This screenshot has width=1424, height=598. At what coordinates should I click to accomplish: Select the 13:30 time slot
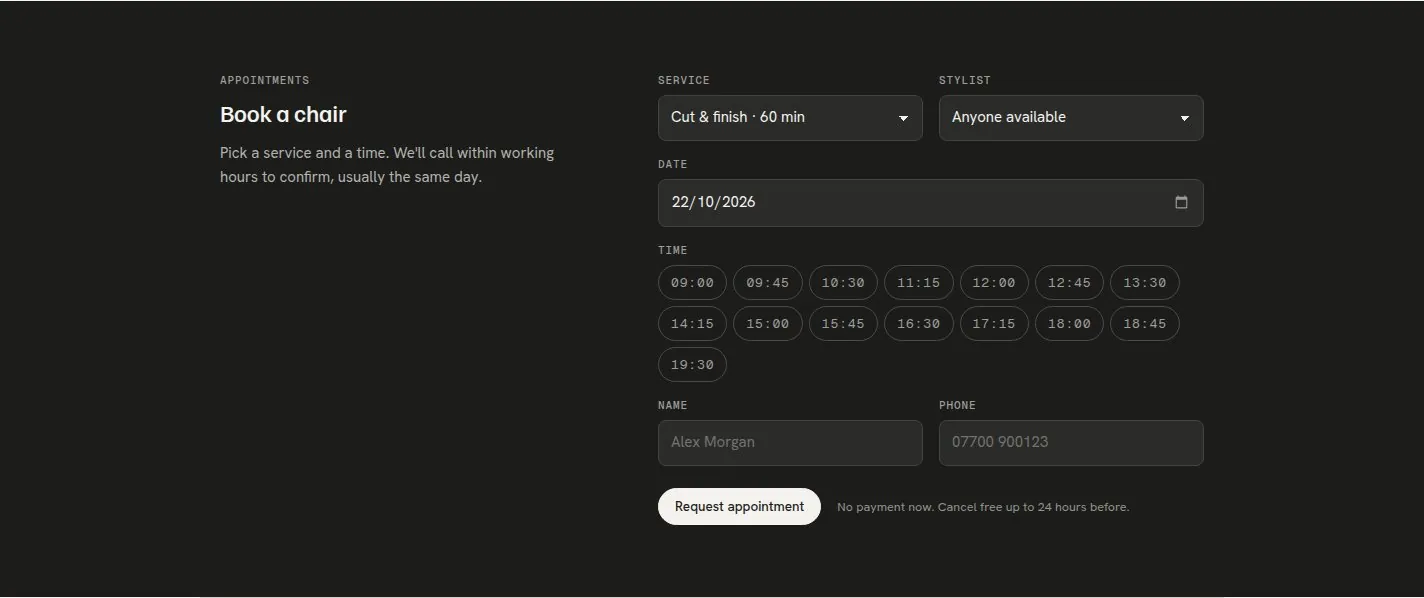[1145, 283]
